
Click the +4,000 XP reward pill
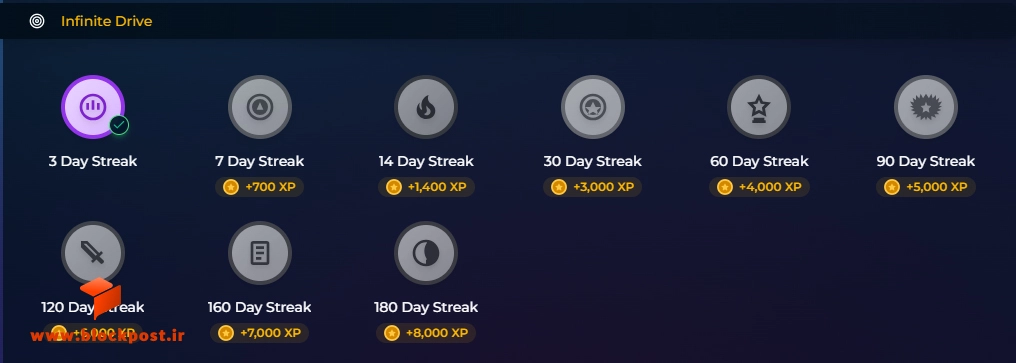tap(759, 187)
